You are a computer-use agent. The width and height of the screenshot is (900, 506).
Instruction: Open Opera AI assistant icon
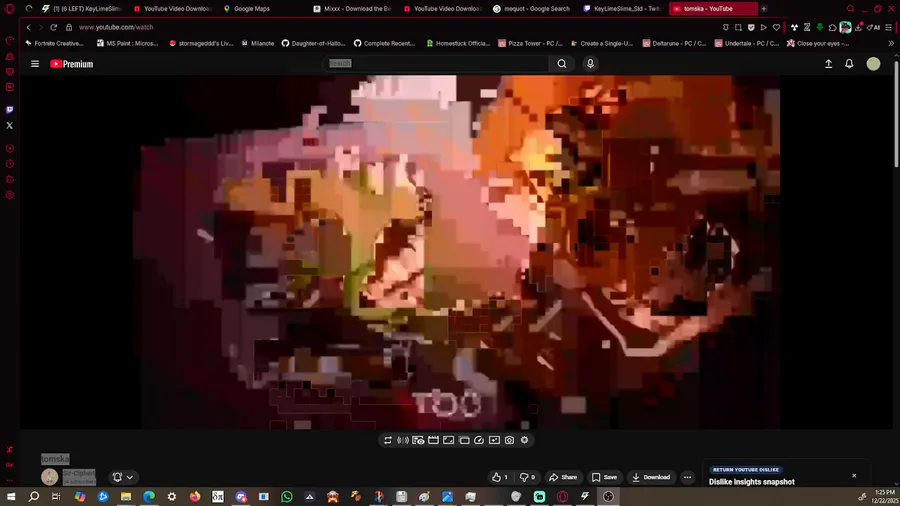874,27
